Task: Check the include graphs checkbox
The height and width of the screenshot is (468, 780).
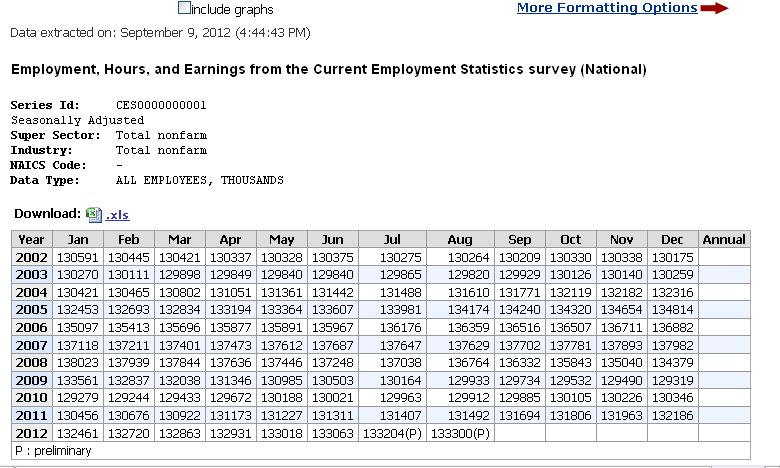Action: coord(183,8)
